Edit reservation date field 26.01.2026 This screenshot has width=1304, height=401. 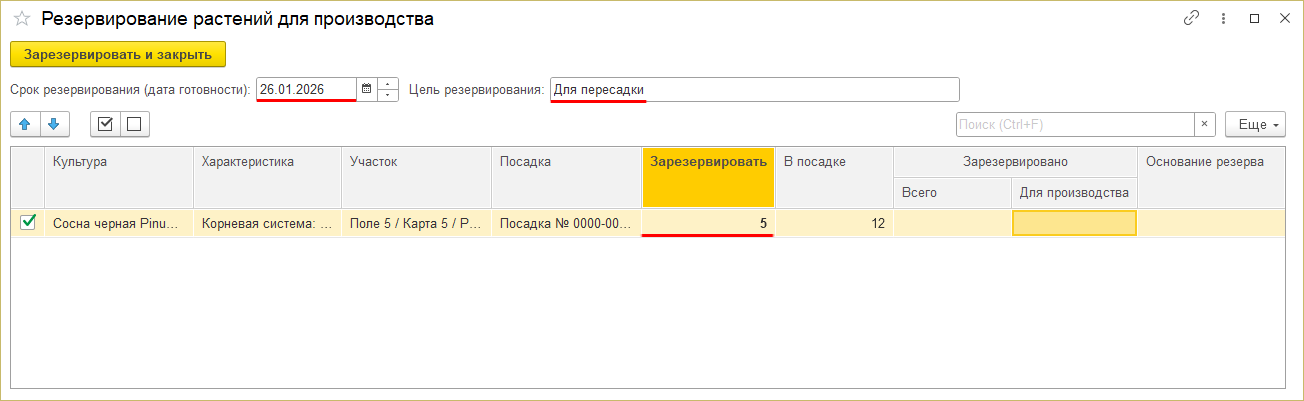tap(306, 89)
